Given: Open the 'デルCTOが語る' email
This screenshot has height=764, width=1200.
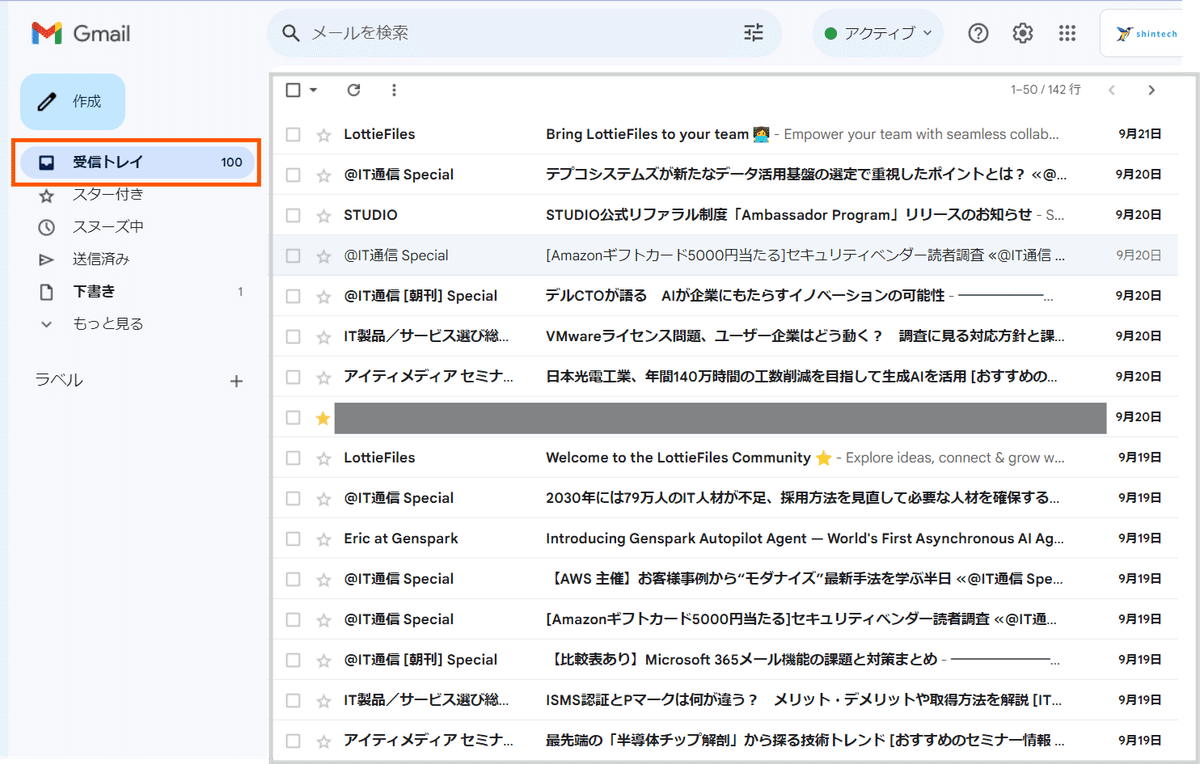Looking at the screenshot, I should click(x=725, y=296).
